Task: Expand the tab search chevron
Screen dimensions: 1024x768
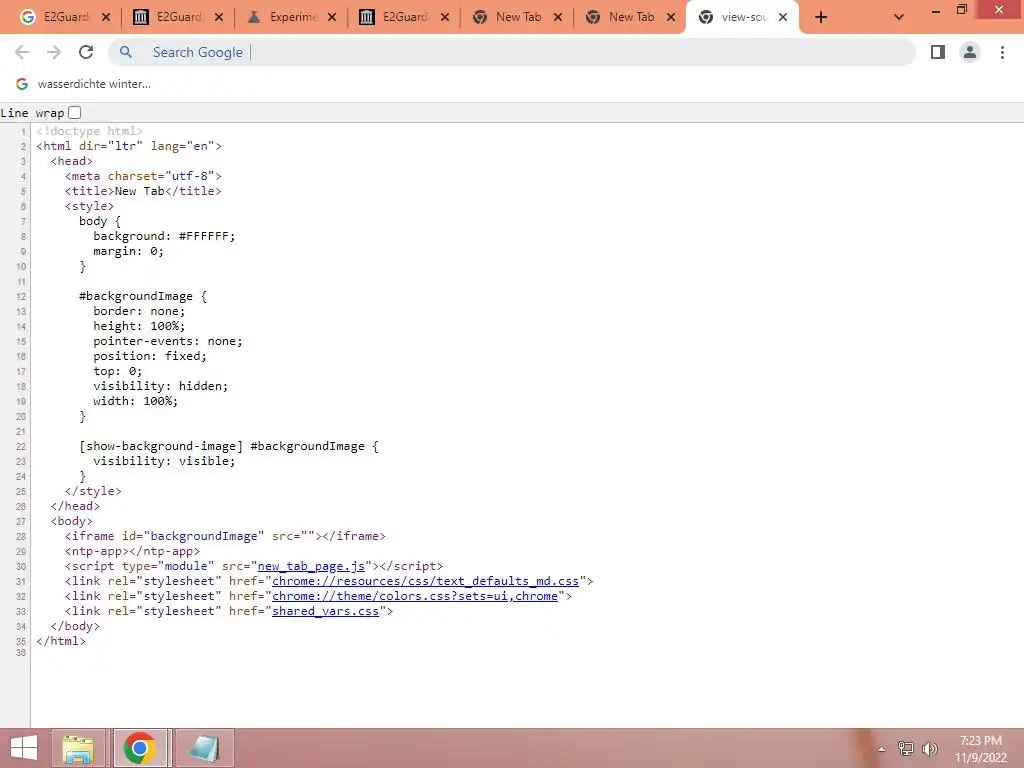Action: (899, 18)
